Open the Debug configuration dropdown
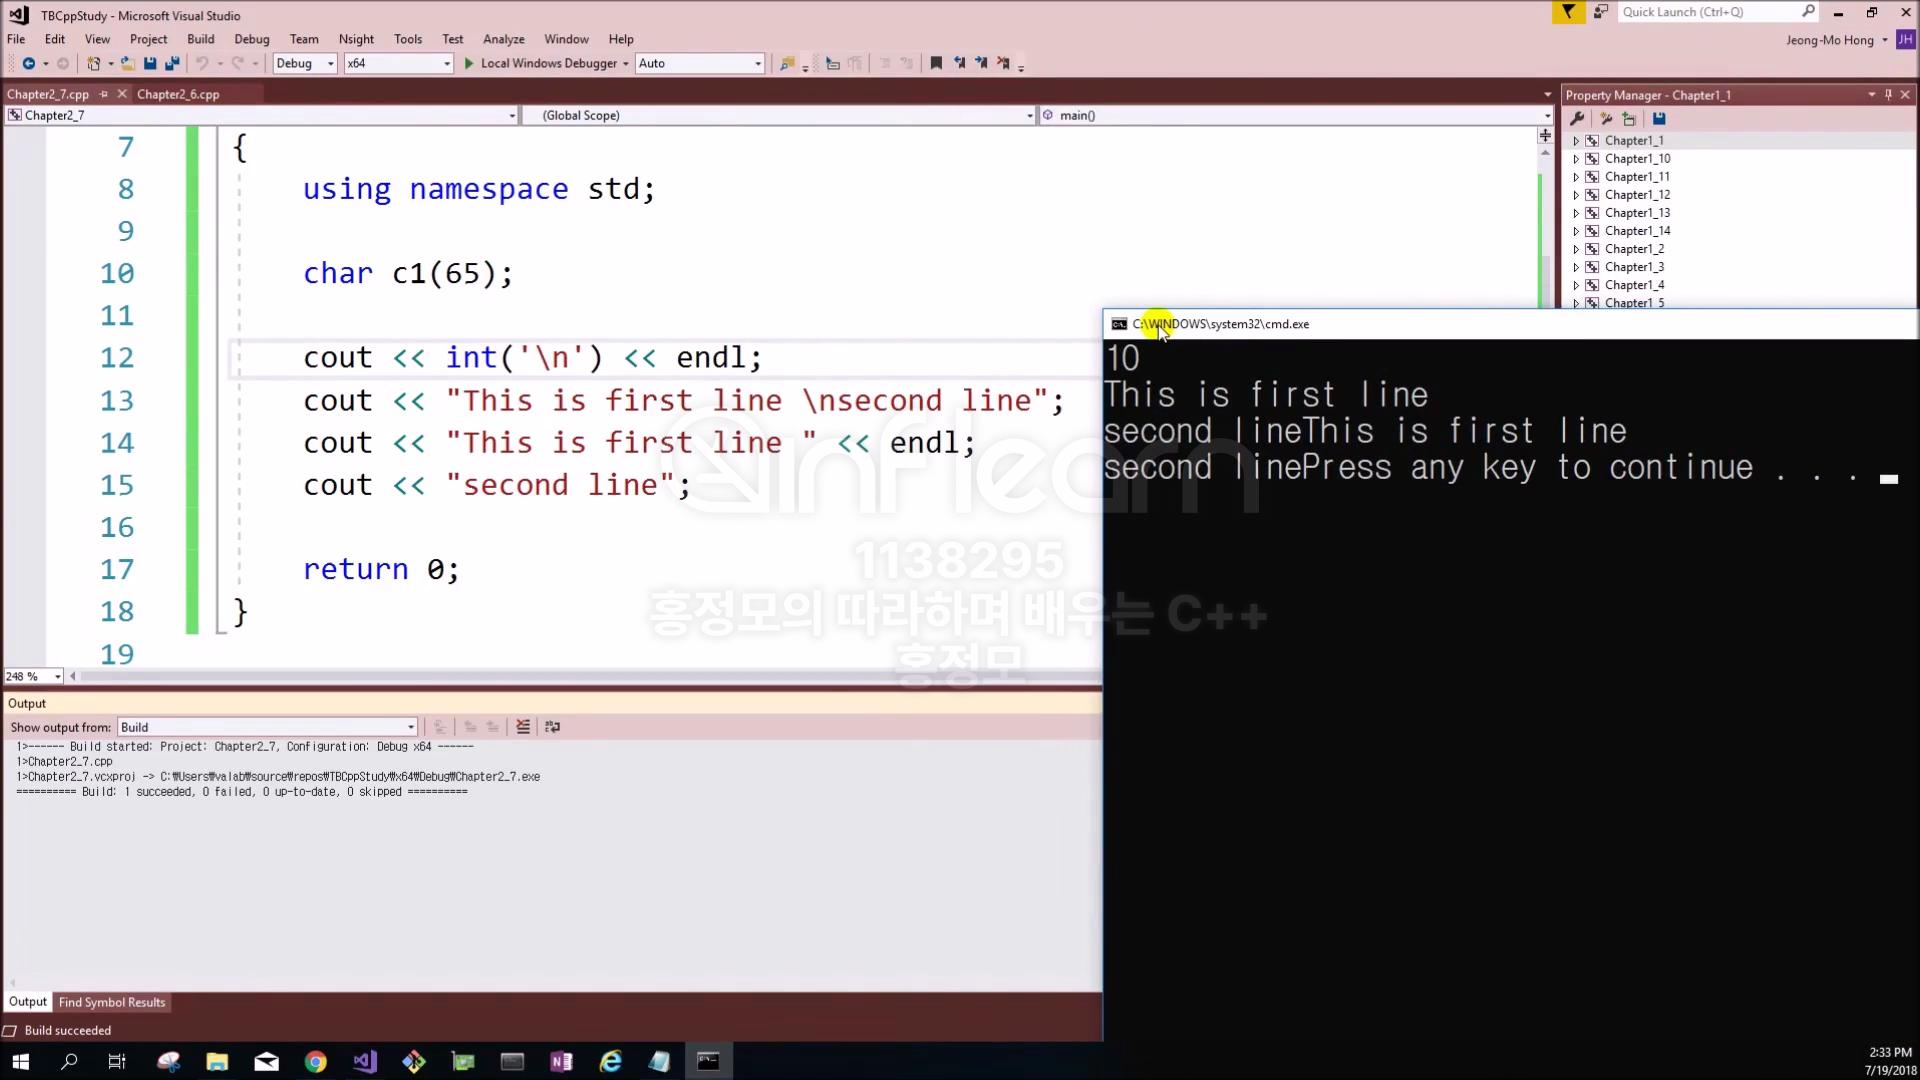The image size is (1920, 1080). click(305, 63)
